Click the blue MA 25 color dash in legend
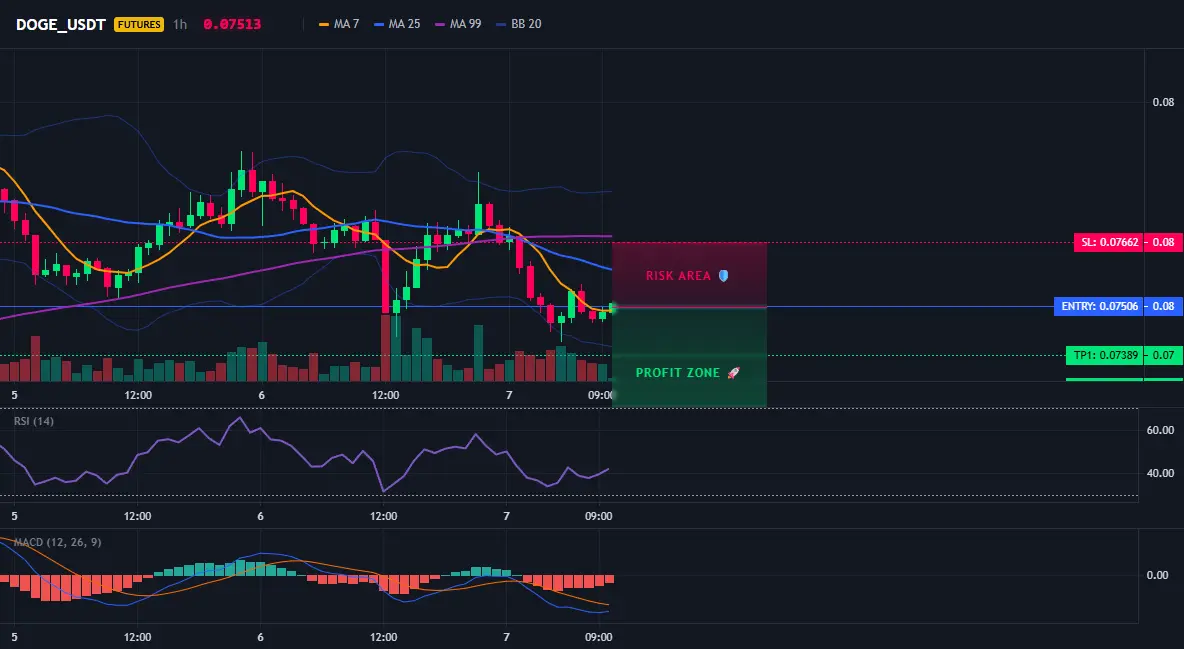This screenshot has height=649, width=1184. click(379, 24)
